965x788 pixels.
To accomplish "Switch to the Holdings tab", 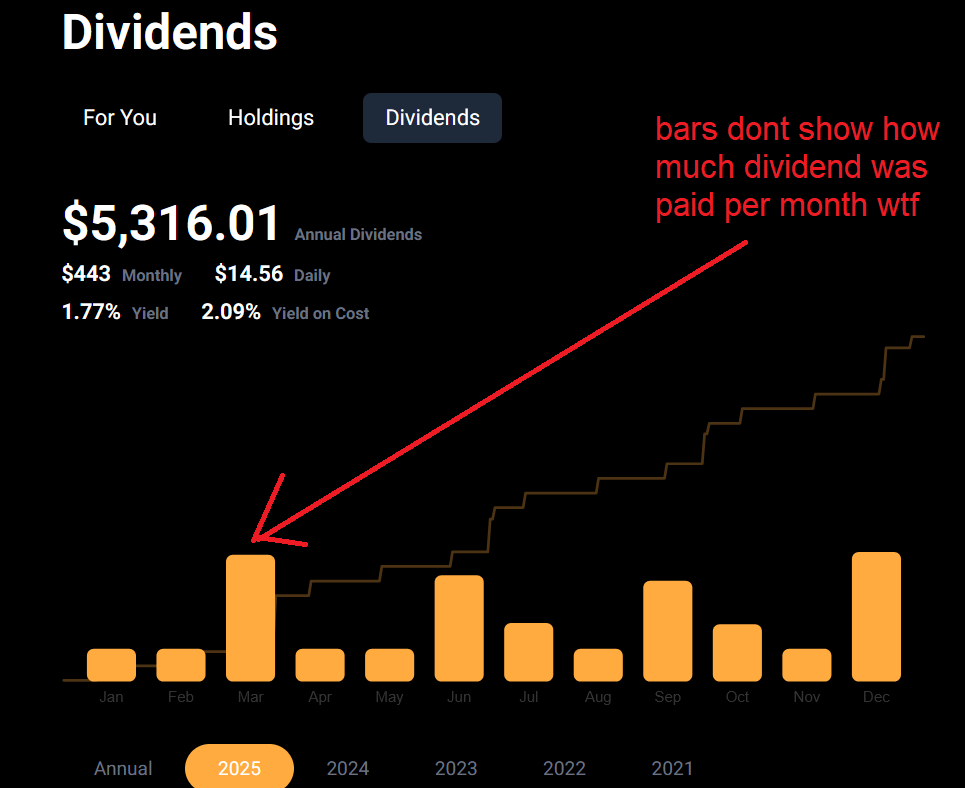I will pos(271,118).
